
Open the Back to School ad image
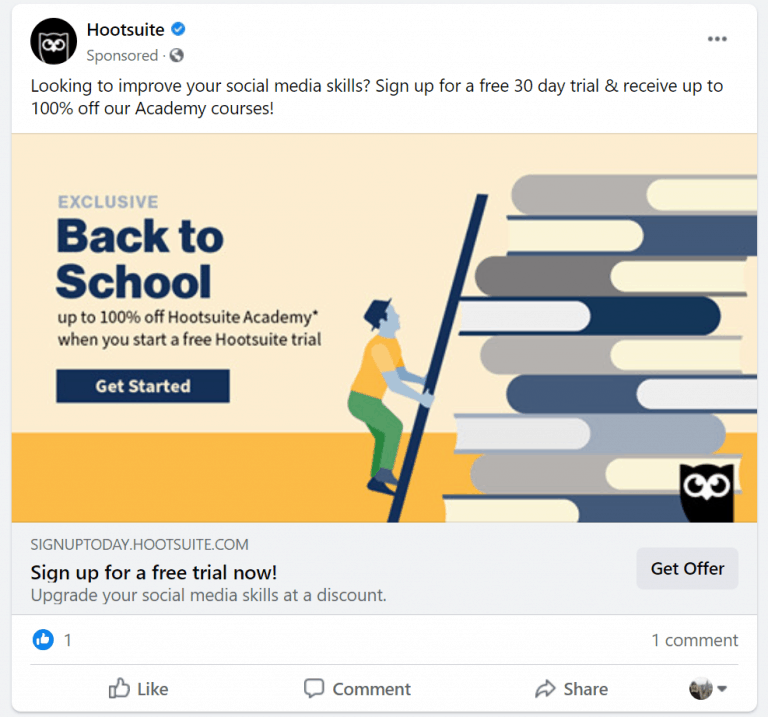point(384,328)
